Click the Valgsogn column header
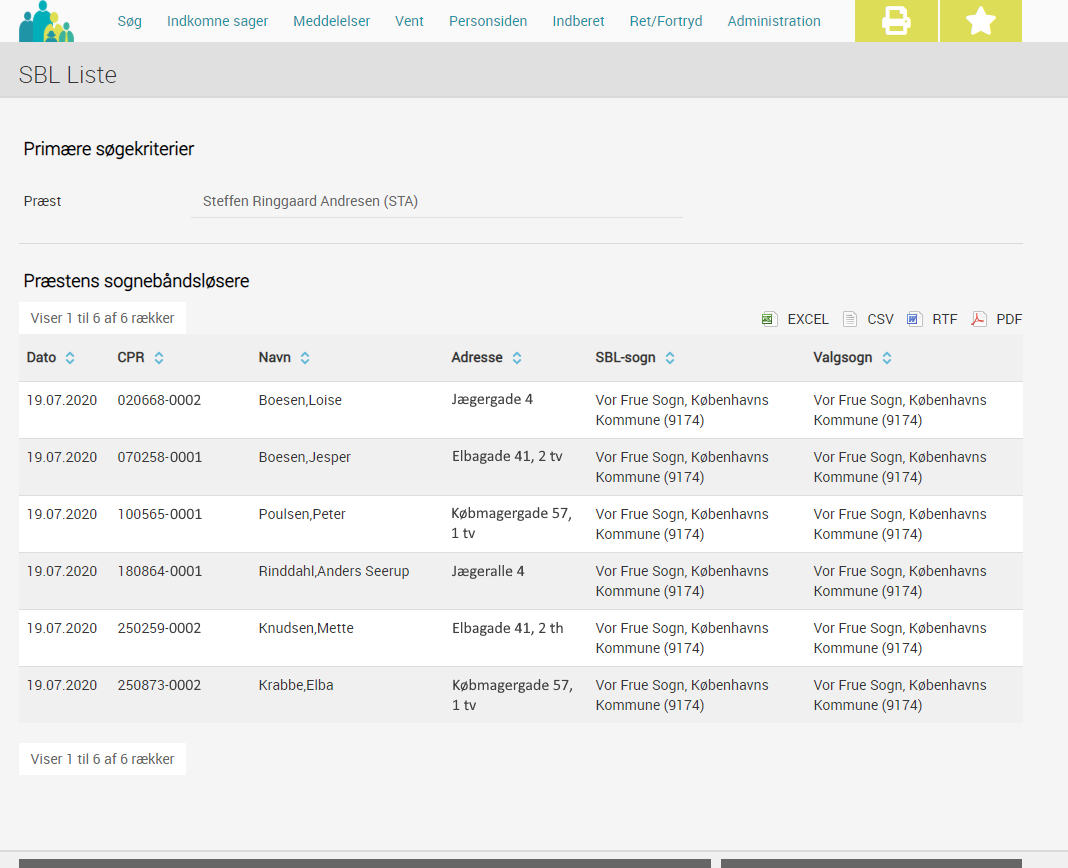Image resolution: width=1068 pixels, height=868 pixels. 843,358
